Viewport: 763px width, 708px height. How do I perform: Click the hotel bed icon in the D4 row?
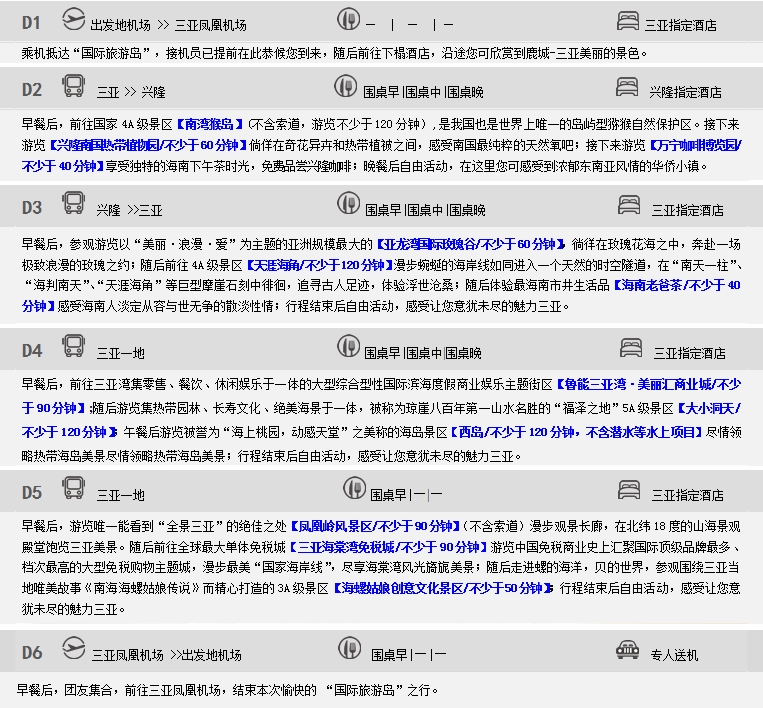632,348
